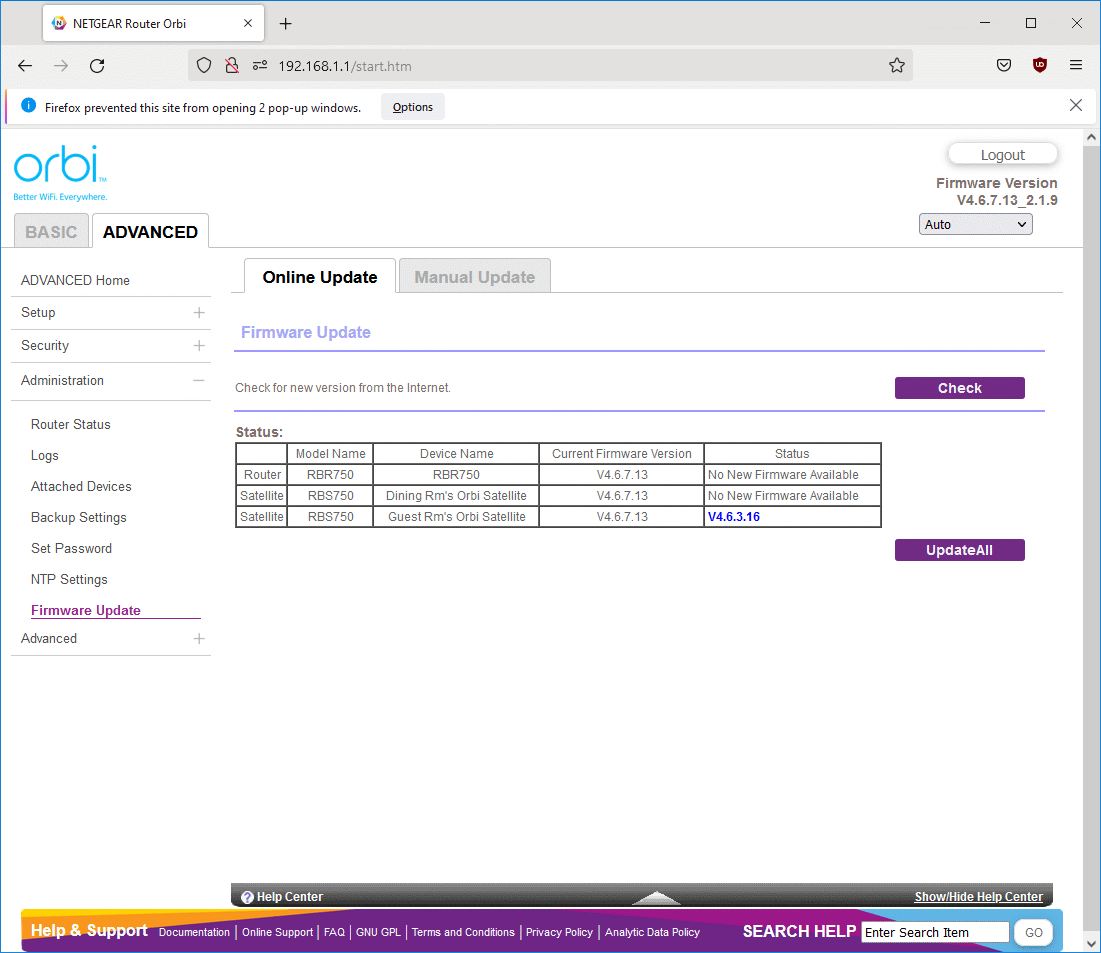Open Firefox hamburger application menu
The height and width of the screenshot is (953, 1101).
(1076, 66)
